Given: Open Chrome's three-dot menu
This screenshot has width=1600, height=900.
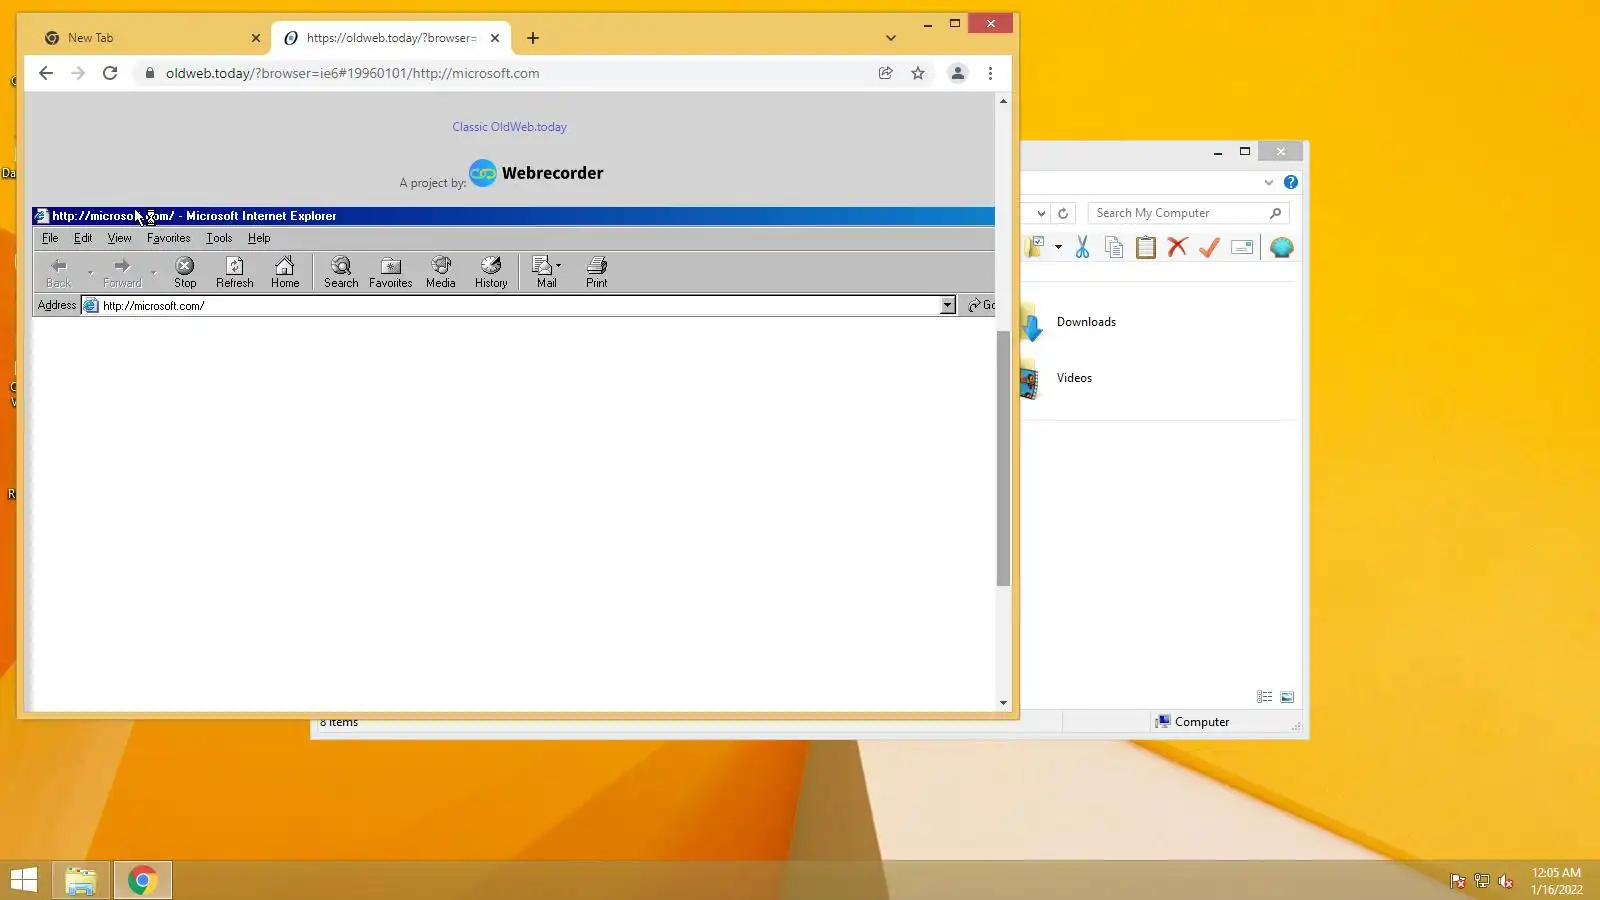Looking at the screenshot, I should pos(990,73).
